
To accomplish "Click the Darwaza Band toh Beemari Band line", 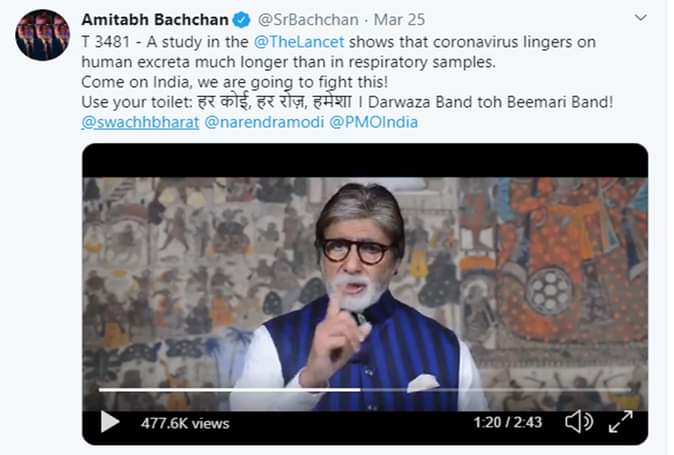I will [508, 103].
